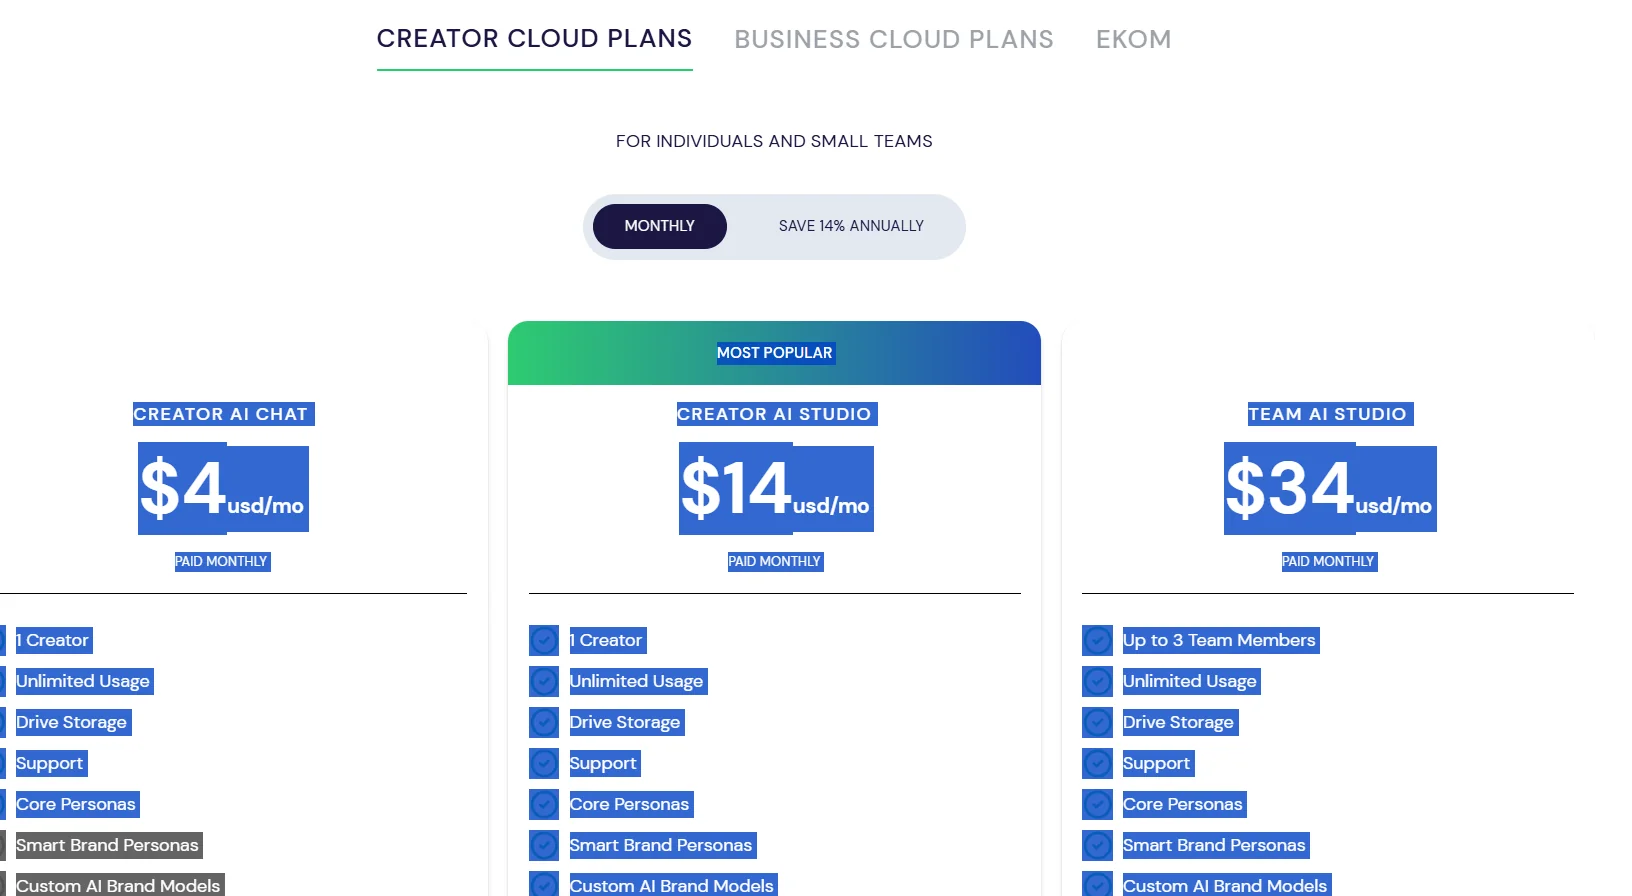
Task: Click the Most Popular banner
Action: coord(774,353)
